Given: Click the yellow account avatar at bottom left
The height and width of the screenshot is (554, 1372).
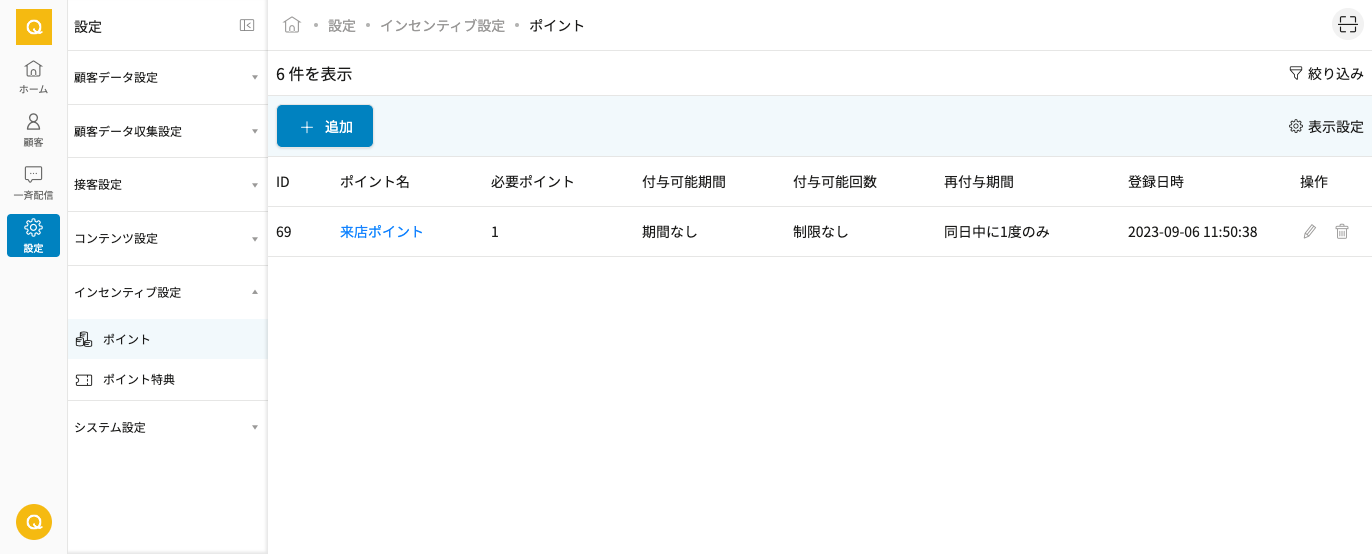Looking at the screenshot, I should 34,522.
